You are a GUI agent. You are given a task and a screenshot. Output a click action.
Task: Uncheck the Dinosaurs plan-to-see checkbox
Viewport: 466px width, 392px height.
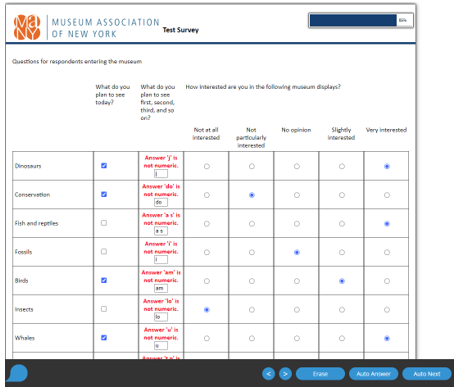[104, 166]
